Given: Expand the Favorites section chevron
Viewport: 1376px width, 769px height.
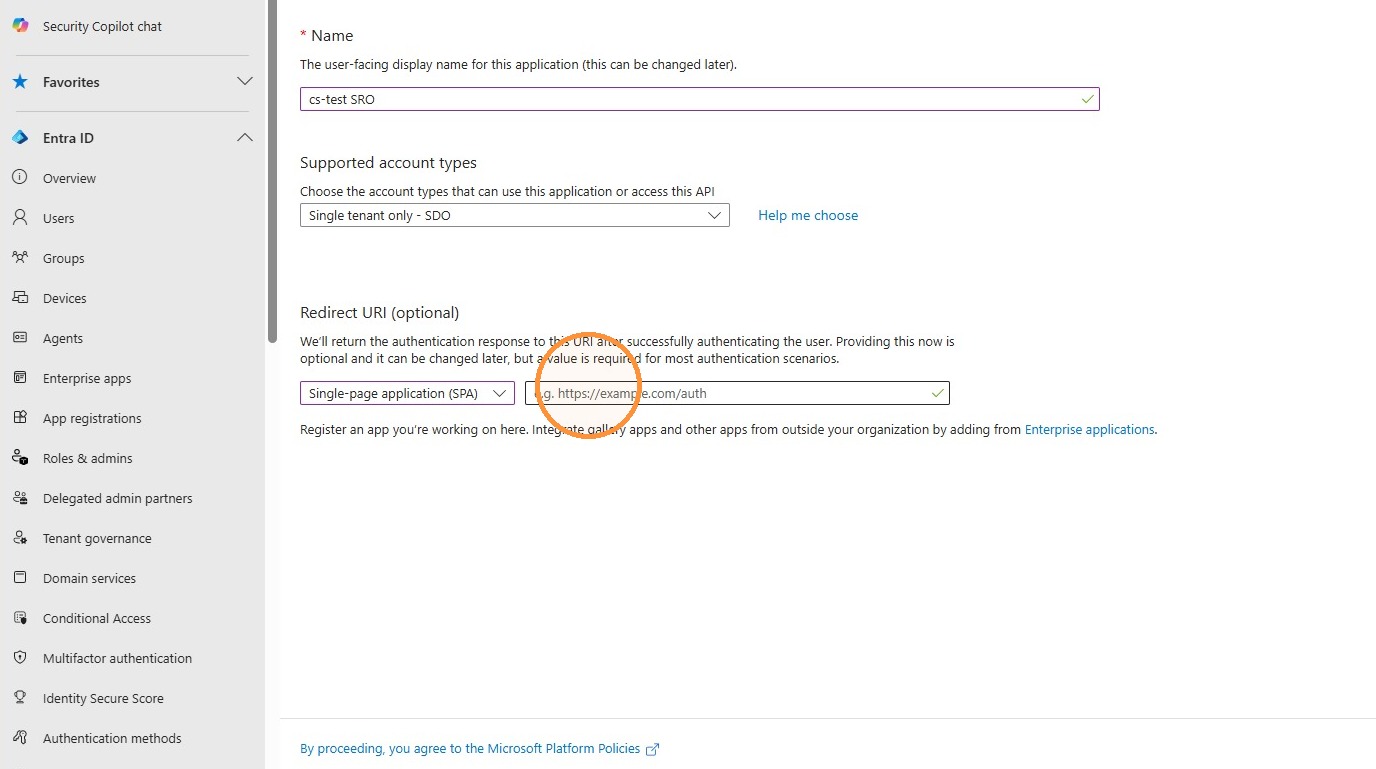Looking at the screenshot, I should pos(244,81).
